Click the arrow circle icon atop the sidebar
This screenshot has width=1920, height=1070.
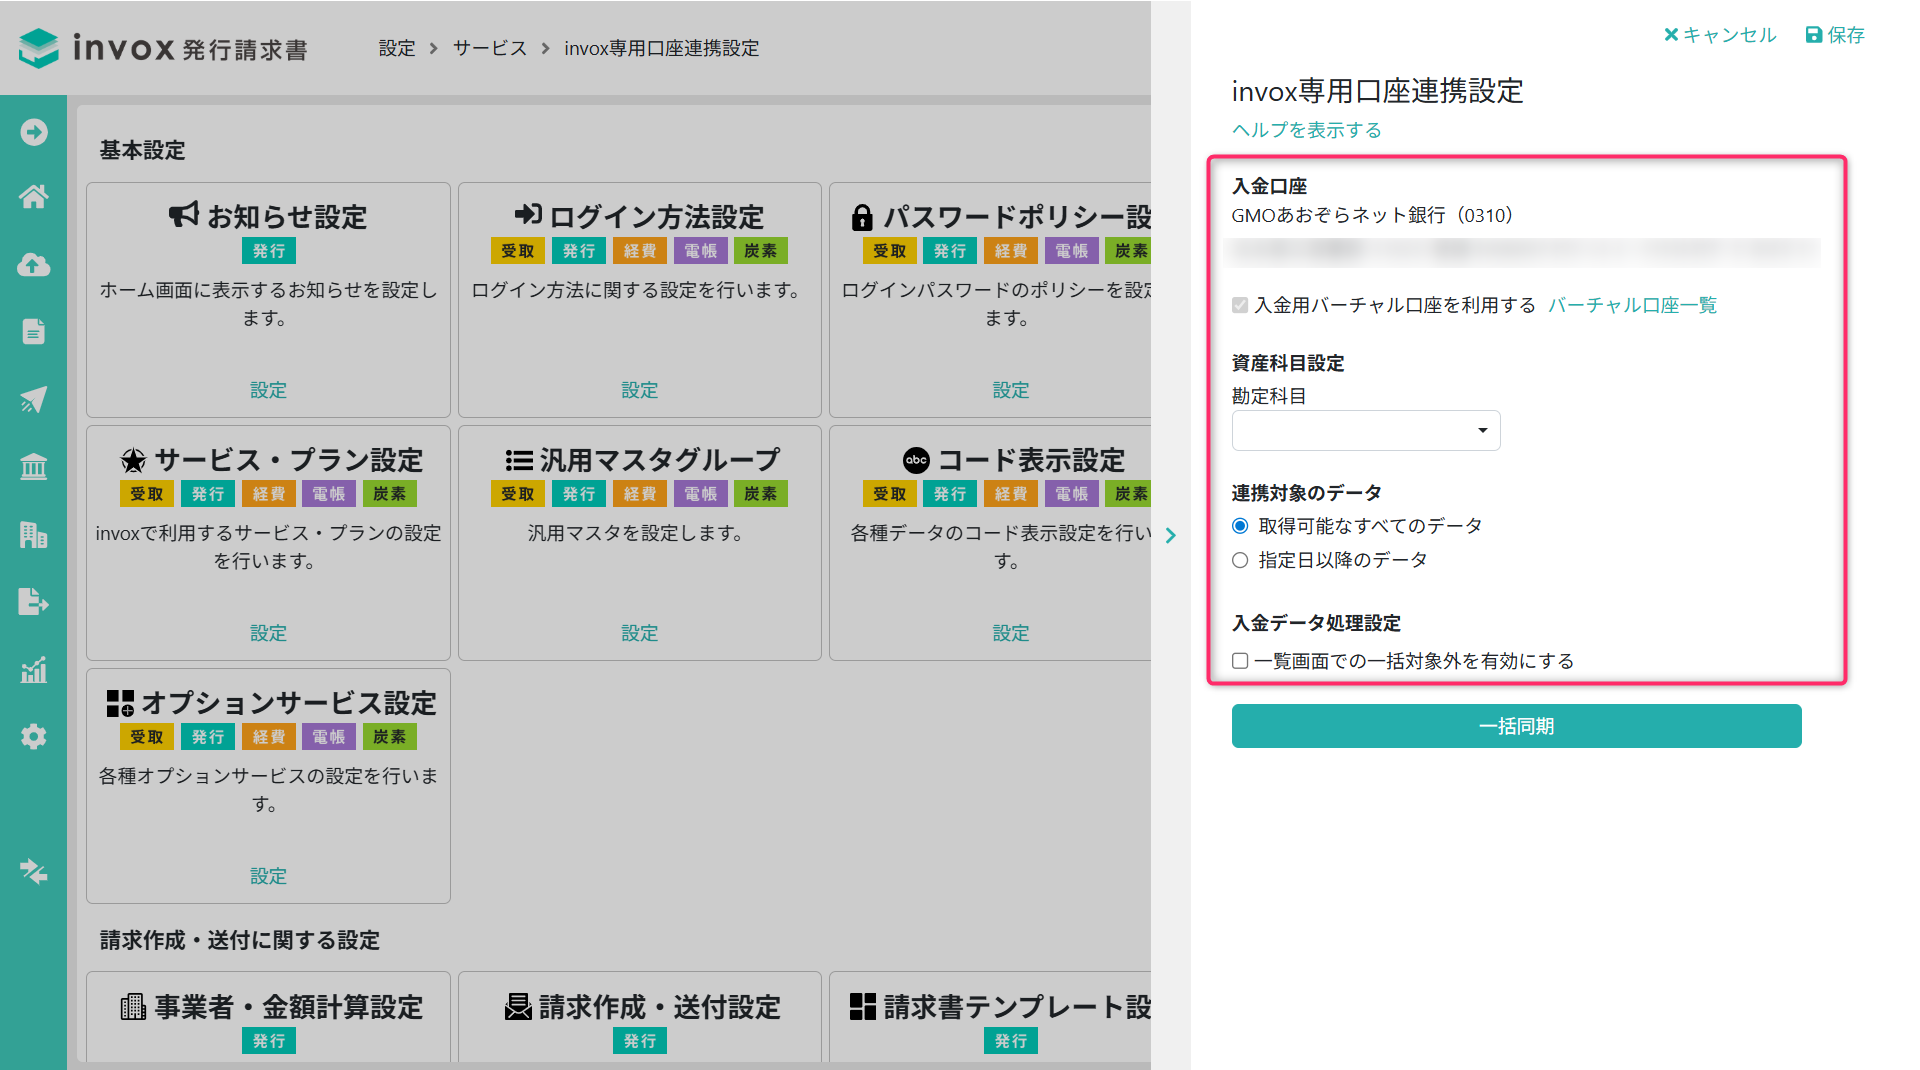[x=33, y=132]
